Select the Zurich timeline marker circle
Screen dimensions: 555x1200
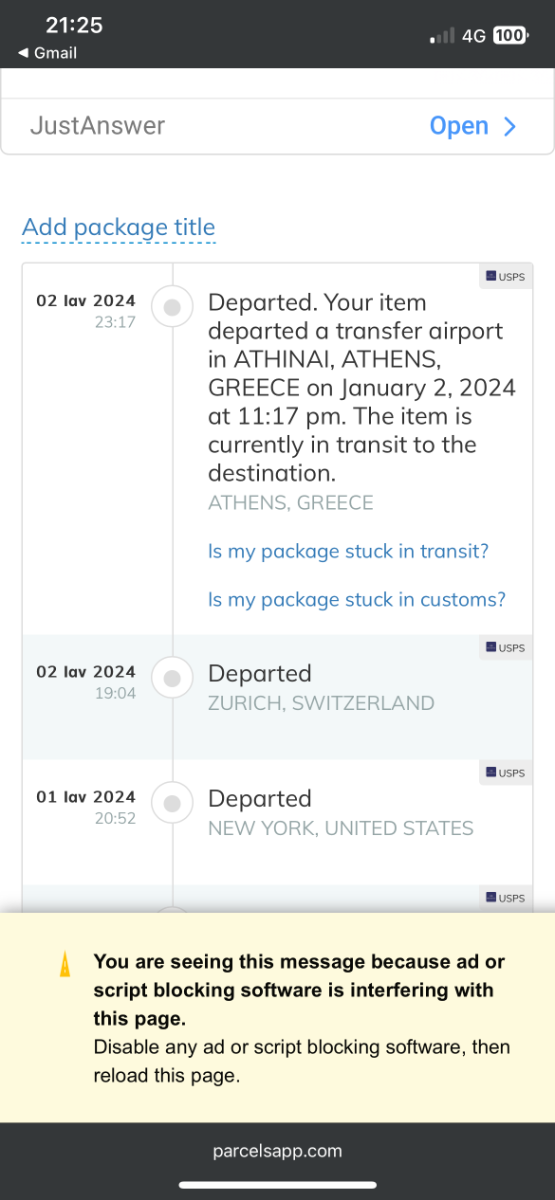coord(172,679)
